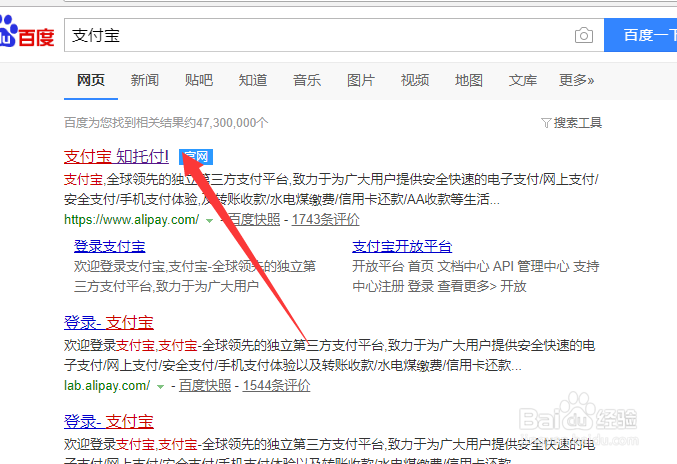Open the 支付宝 知托付! result link
The image size is (677, 464).
[x=116, y=156]
